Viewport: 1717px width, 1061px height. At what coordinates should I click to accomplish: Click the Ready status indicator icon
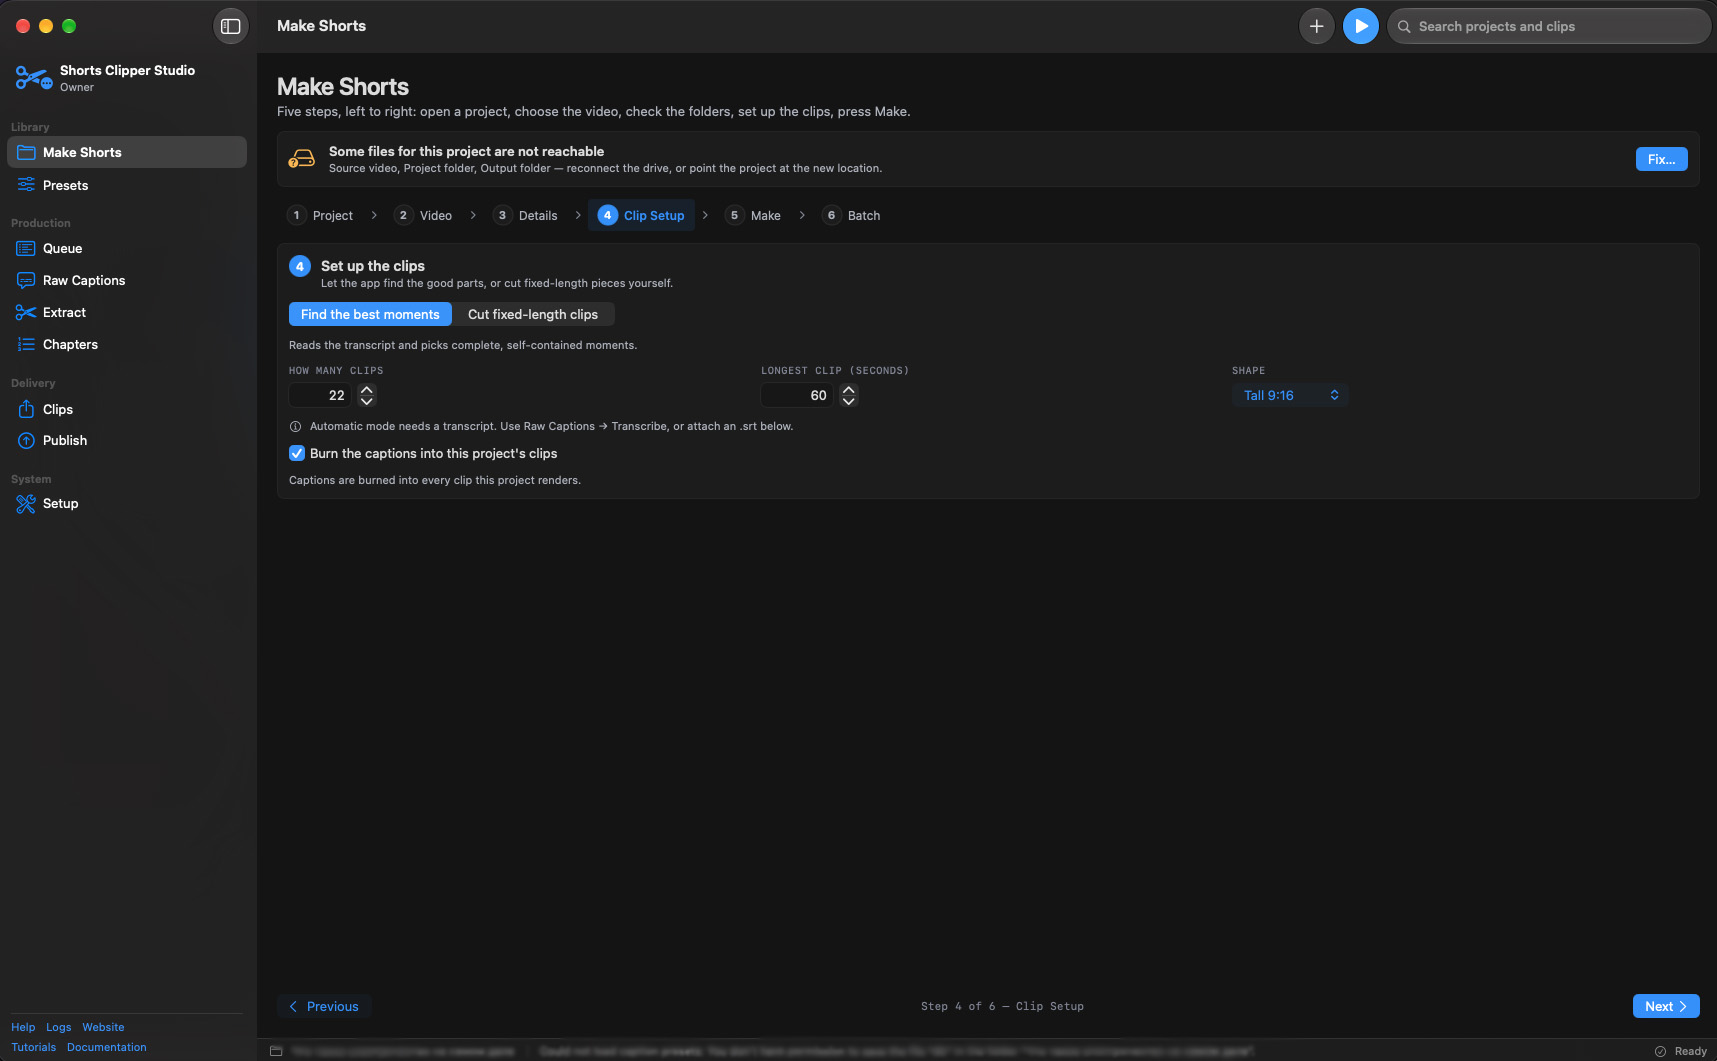1660,1051
